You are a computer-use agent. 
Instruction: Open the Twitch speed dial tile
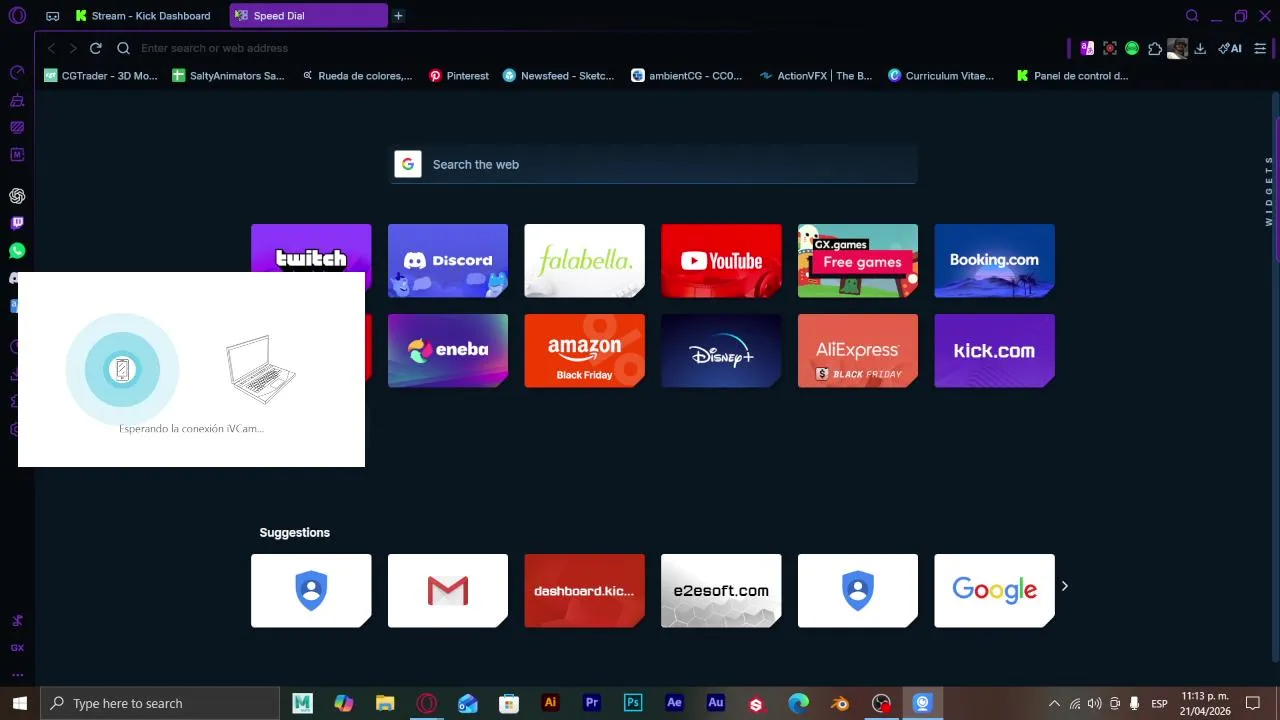pyautogui.click(x=311, y=248)
